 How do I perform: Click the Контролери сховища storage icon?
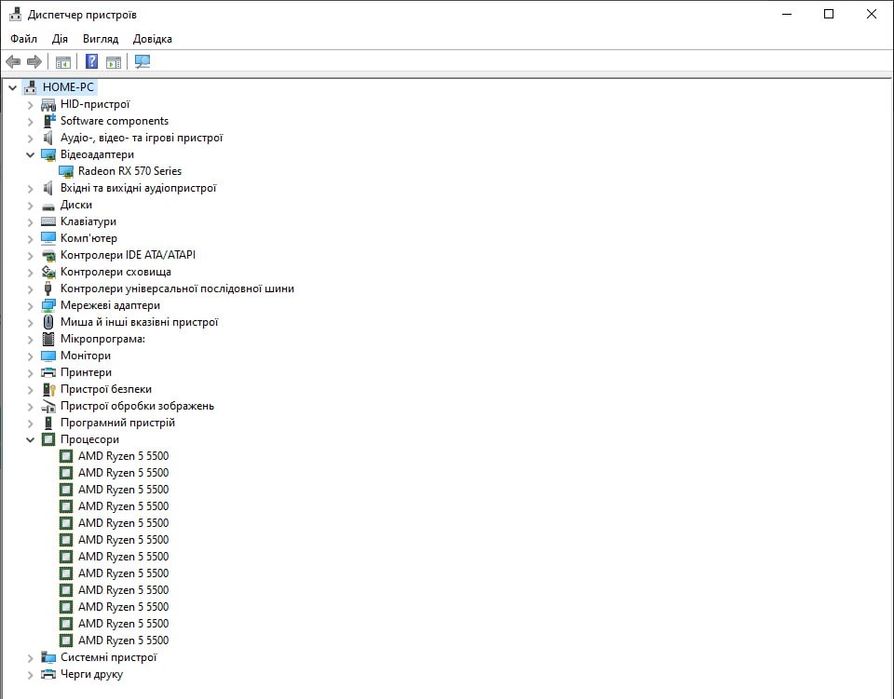point(48,272)
